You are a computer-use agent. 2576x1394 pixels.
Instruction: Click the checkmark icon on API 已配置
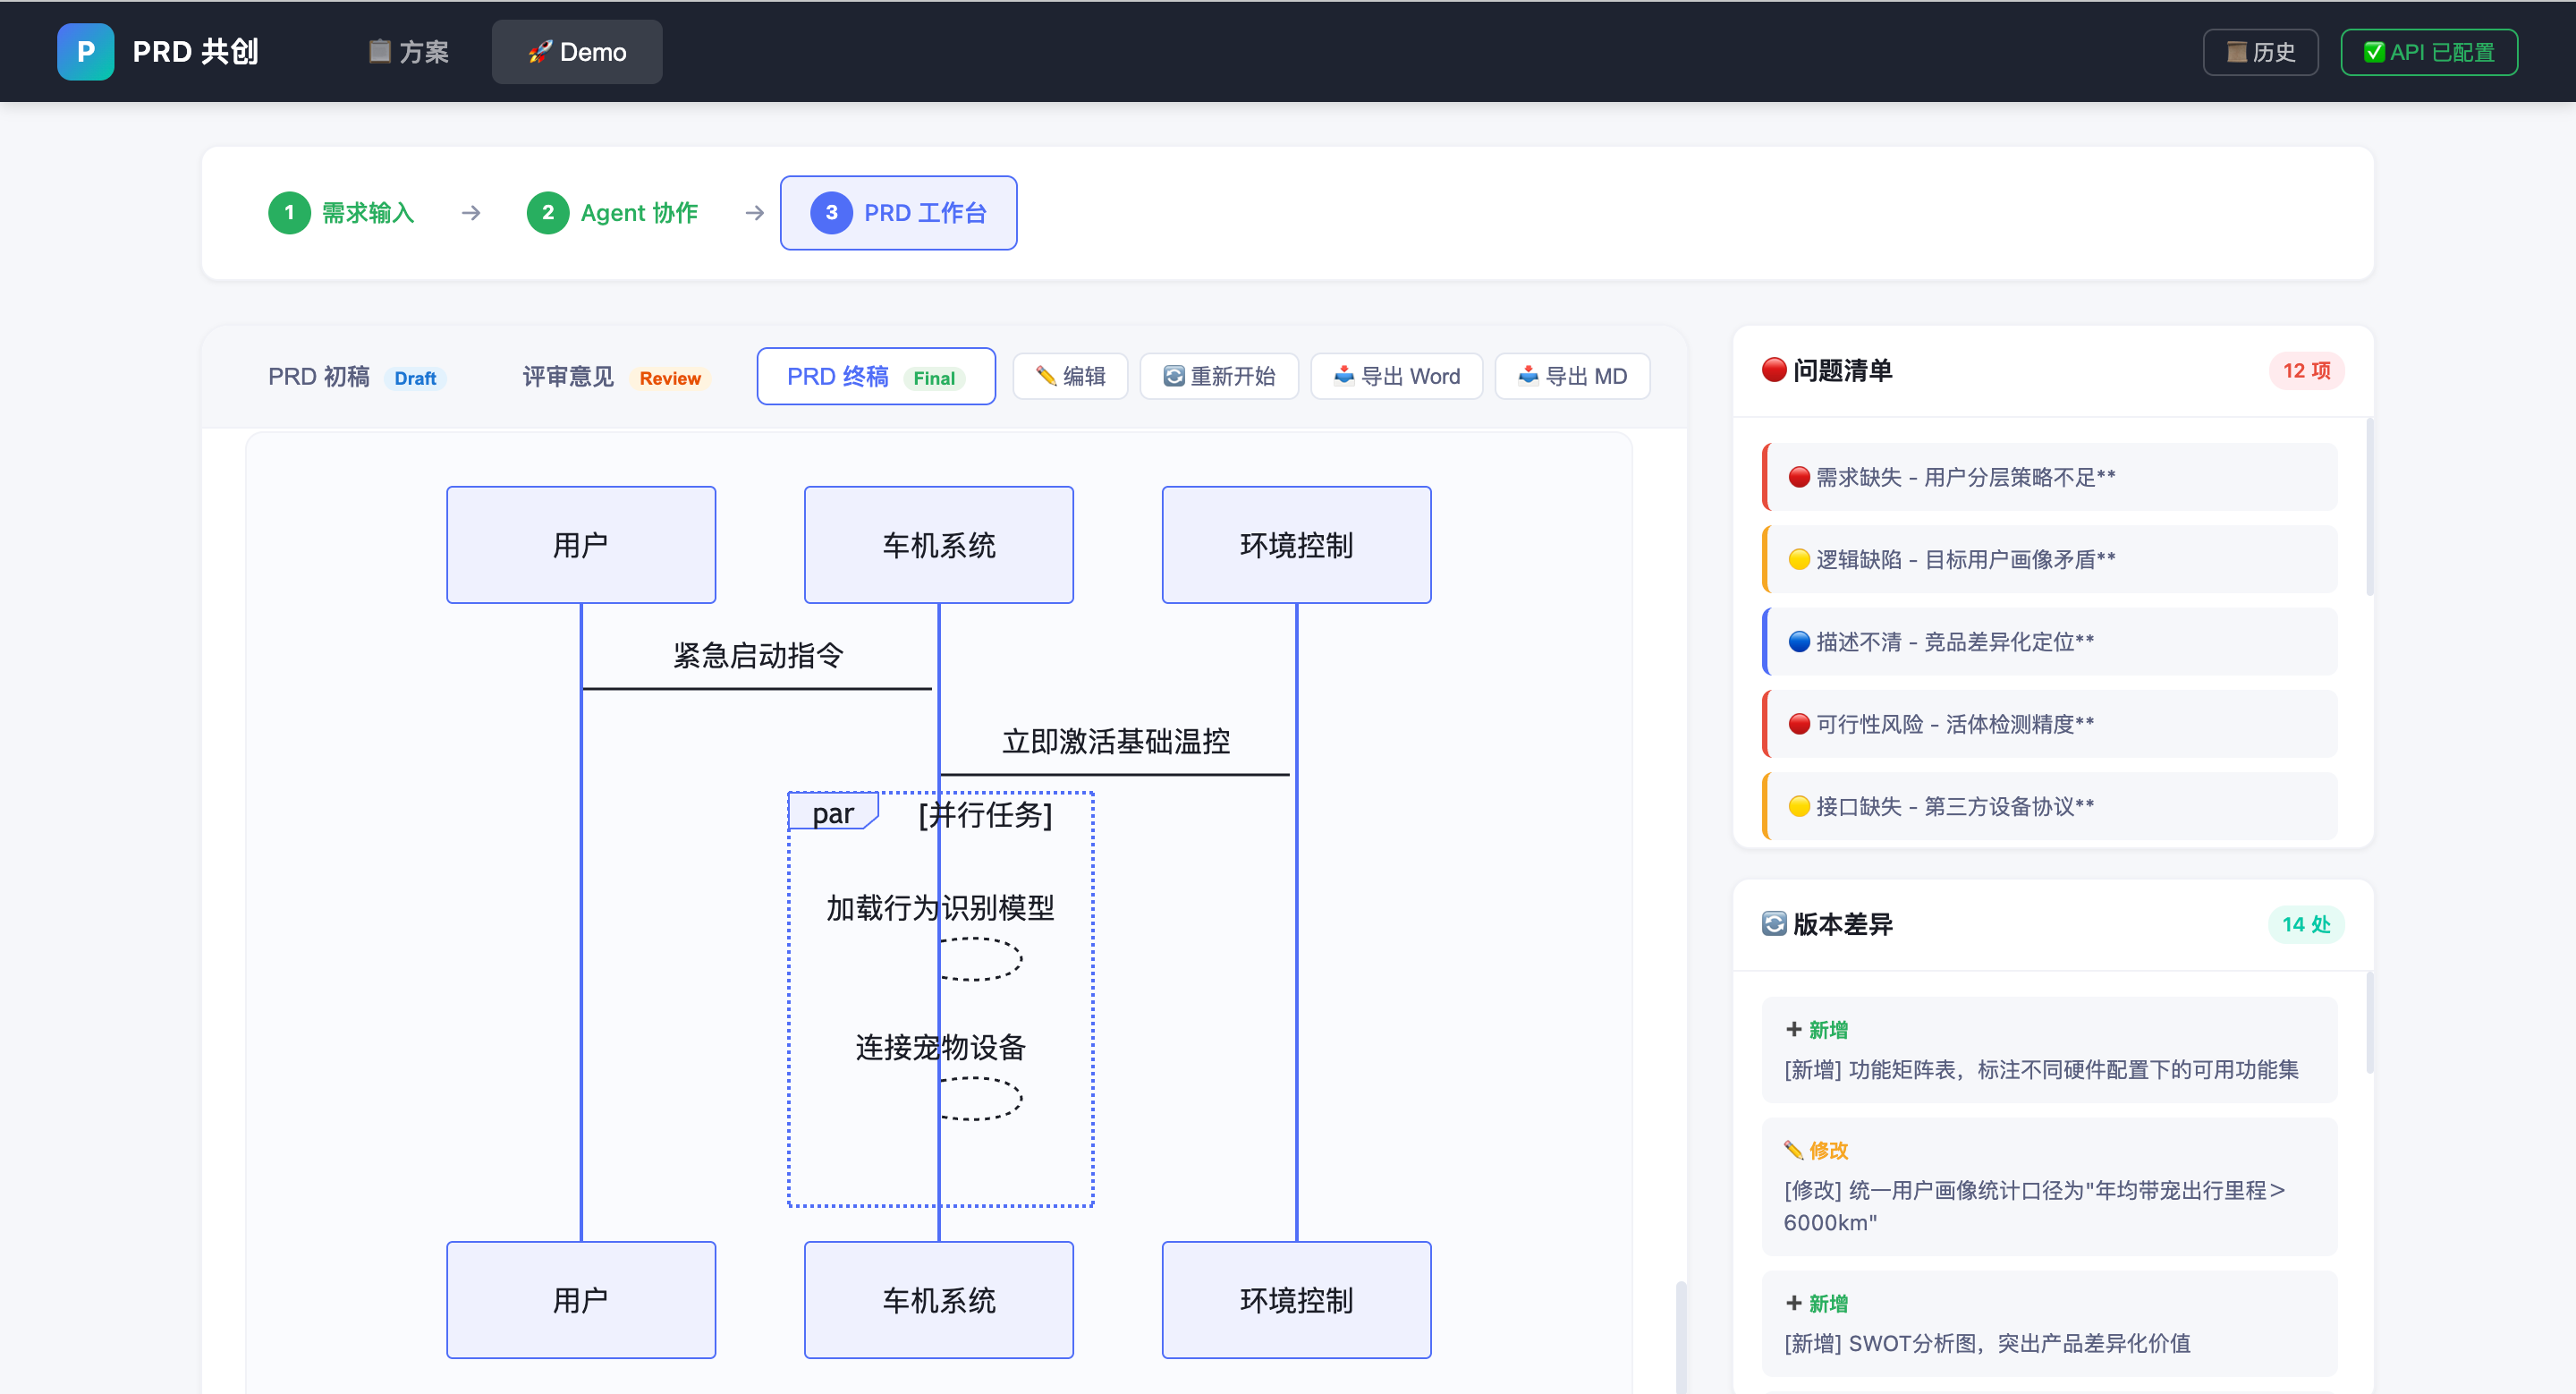click(x=2373, y=52)
